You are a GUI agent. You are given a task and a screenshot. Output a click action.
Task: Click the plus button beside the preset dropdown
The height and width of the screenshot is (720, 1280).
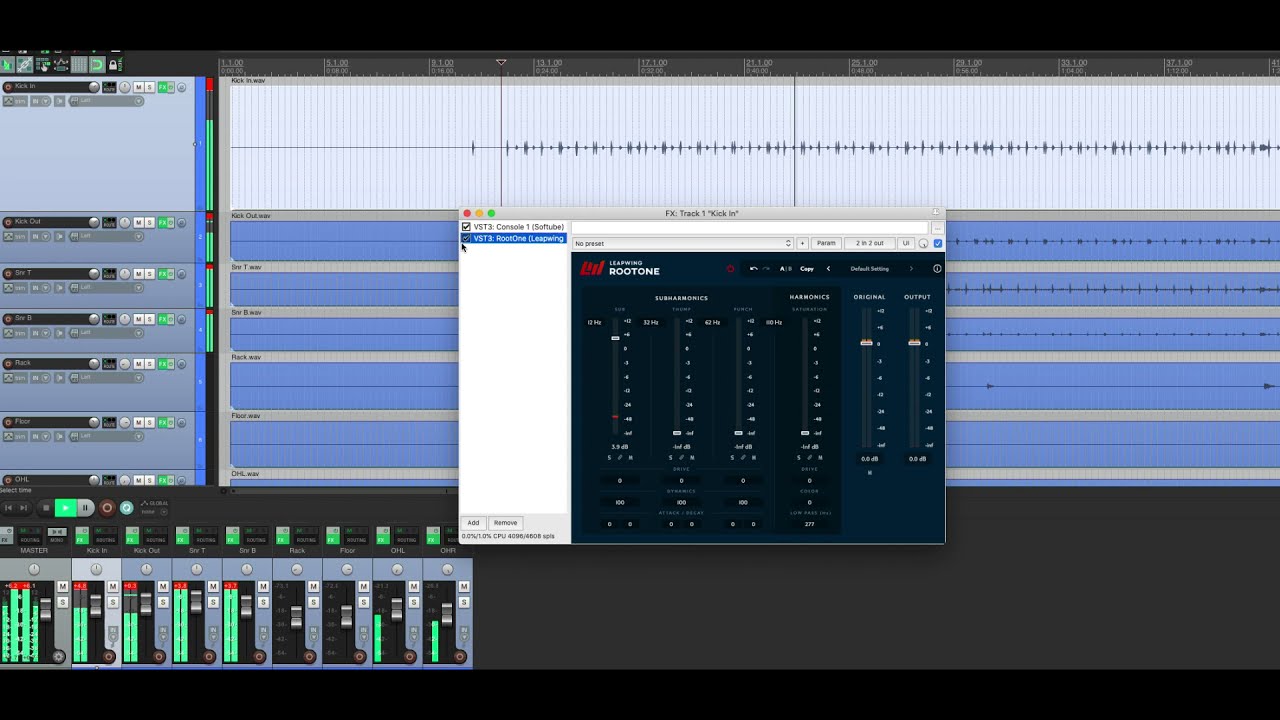point(802,243)
